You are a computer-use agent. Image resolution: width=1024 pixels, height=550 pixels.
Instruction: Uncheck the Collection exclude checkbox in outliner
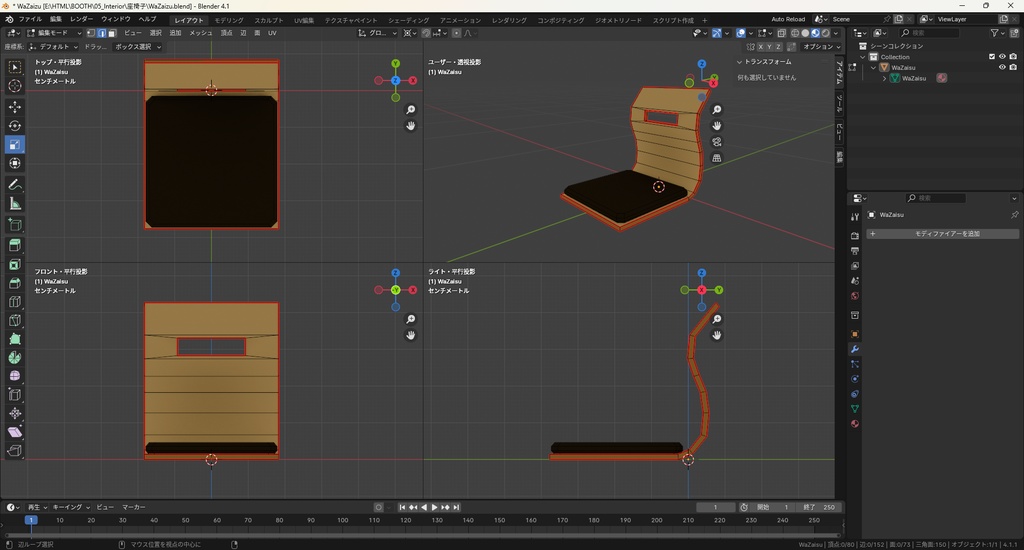(992, 57)
